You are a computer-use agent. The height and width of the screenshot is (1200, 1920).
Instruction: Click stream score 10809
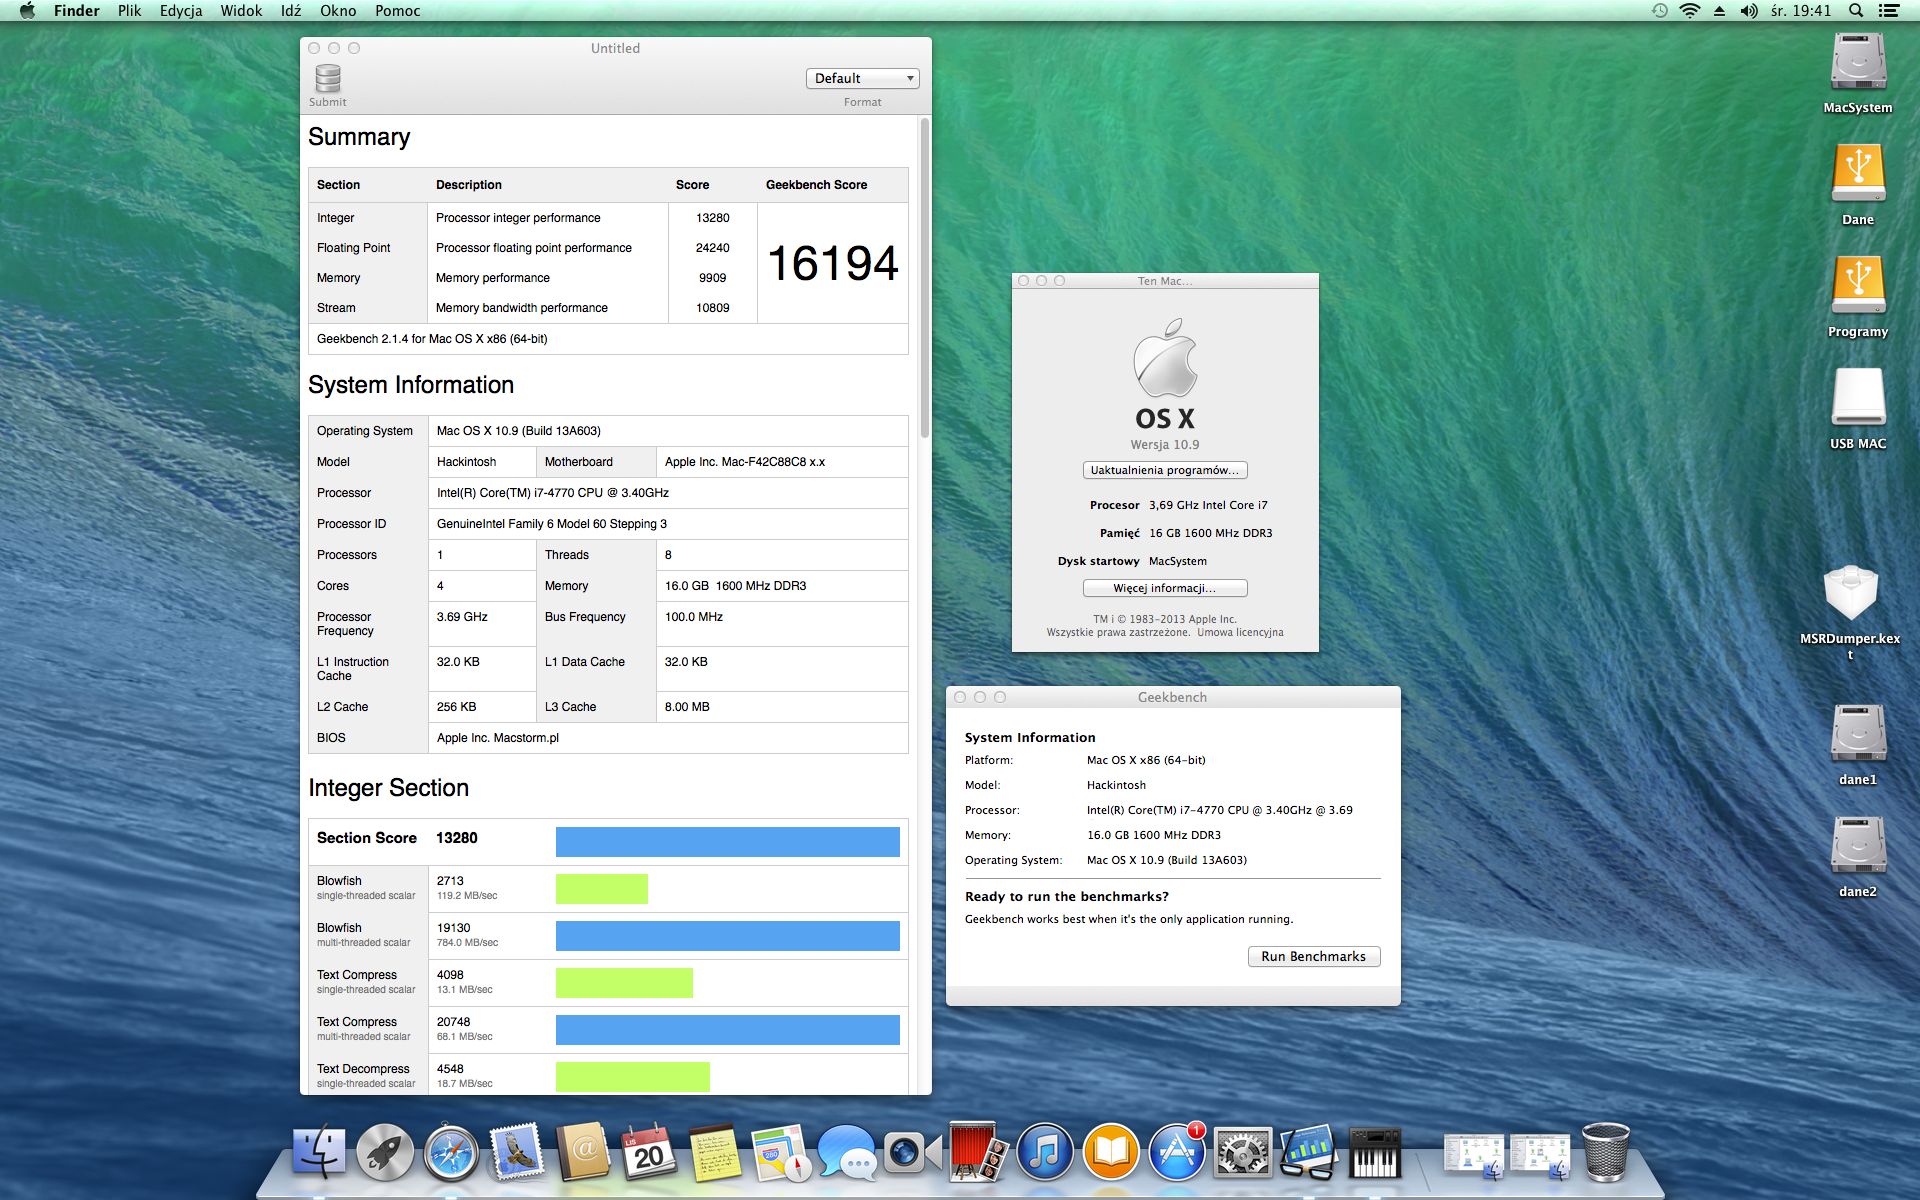tap(713, 308)
